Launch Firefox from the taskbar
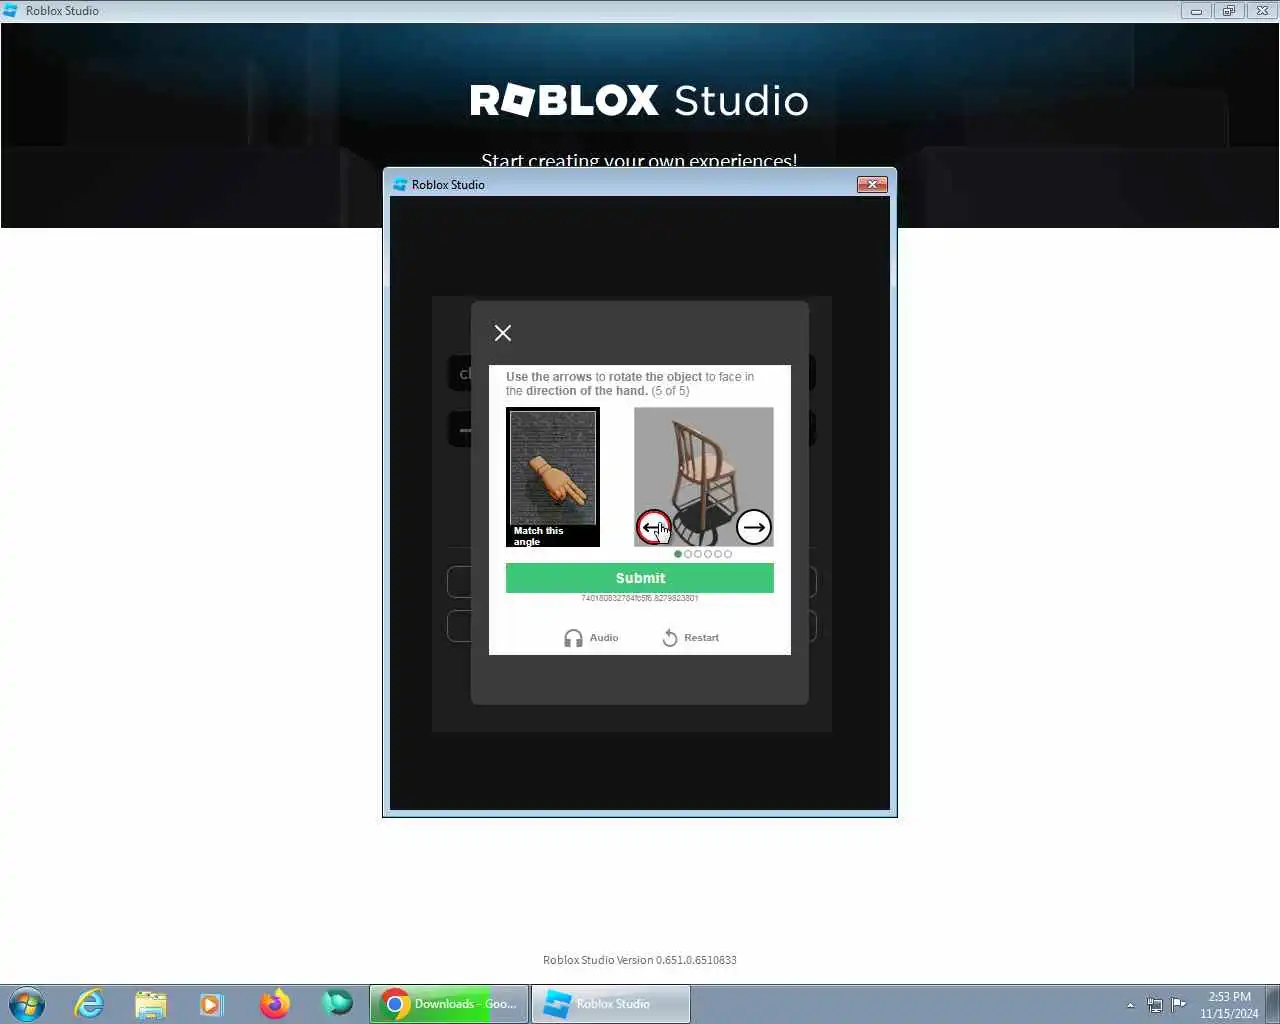 (275, 1004)
